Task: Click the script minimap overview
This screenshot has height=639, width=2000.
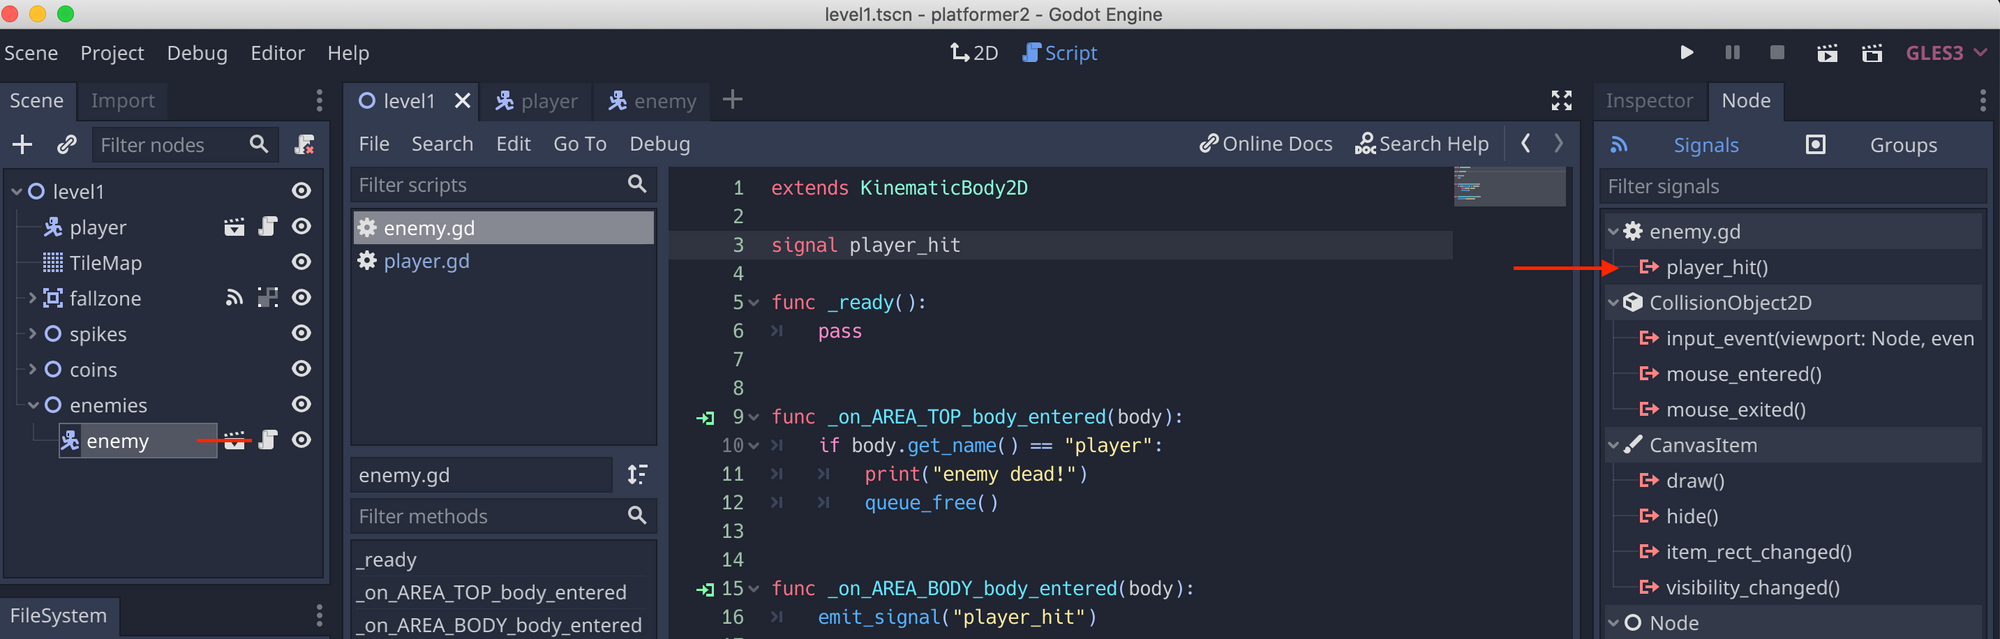Action: click(1509, 187)
